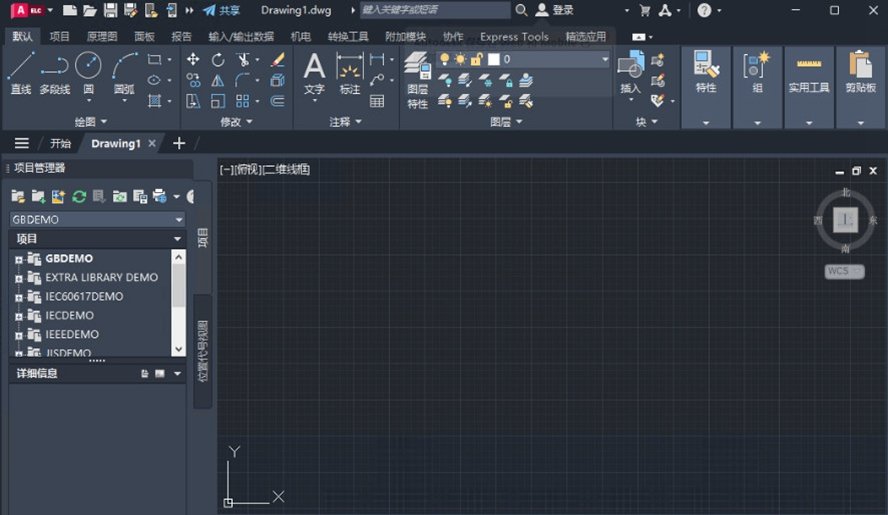Image resolution: width=888 pixels, height=515 pixels.
Task: Expand the EXTRA LIBRARY DEMO node
Action: point(19,279)
